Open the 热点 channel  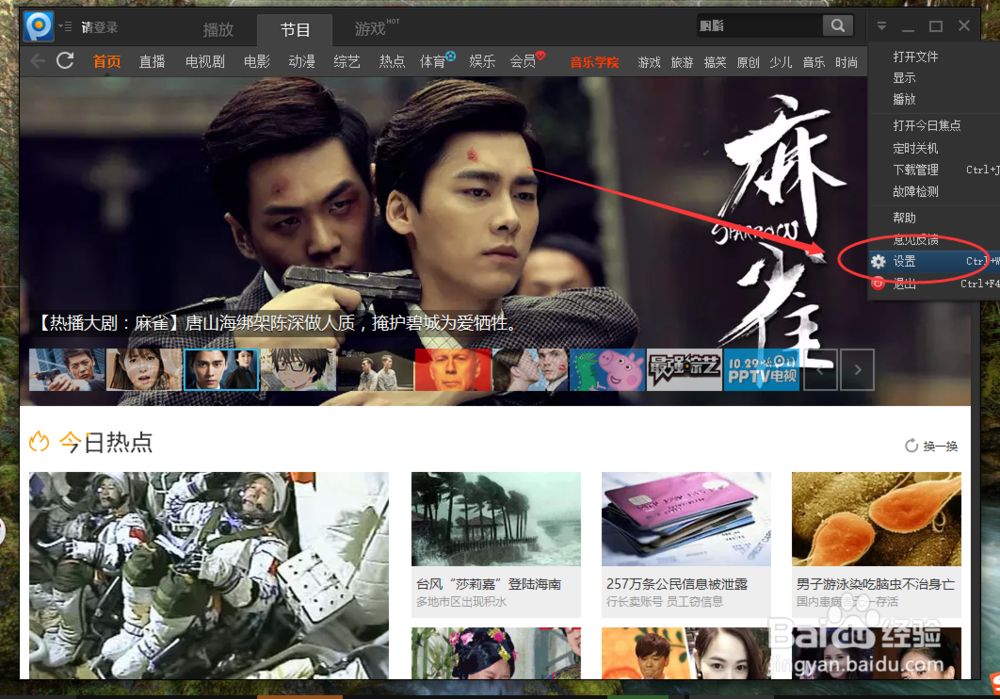[392, 62]
